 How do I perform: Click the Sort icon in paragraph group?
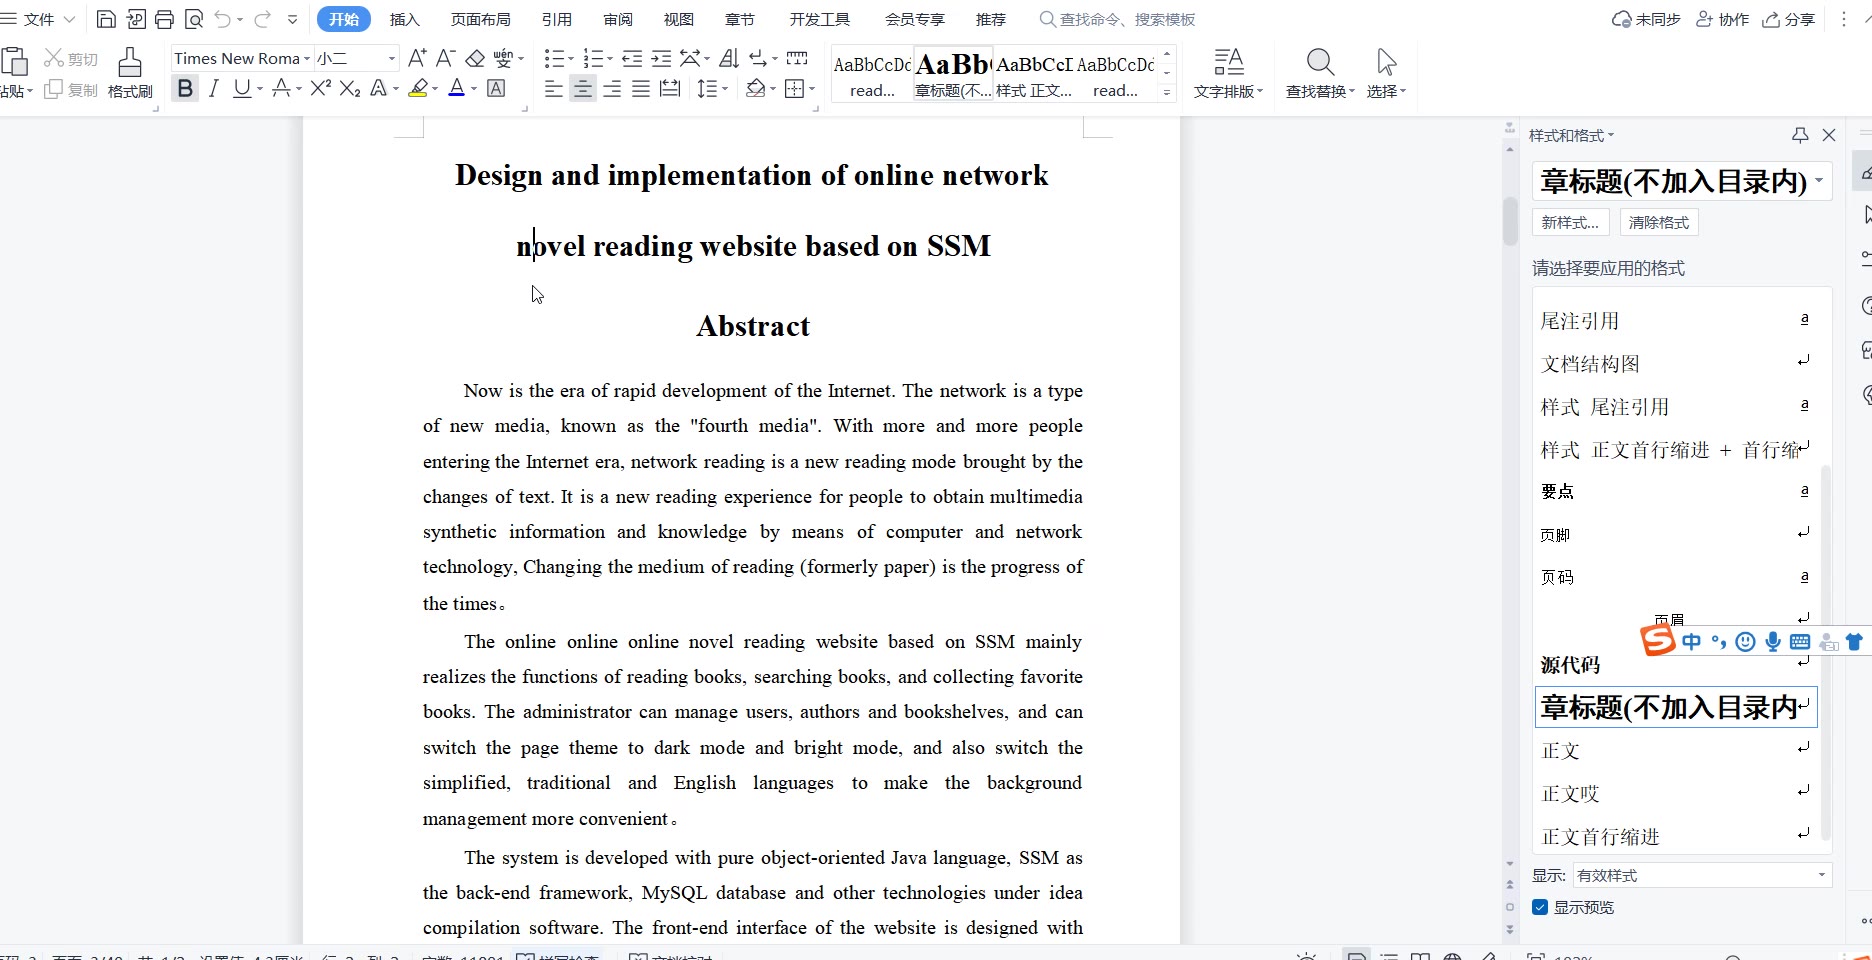[730, 59]
